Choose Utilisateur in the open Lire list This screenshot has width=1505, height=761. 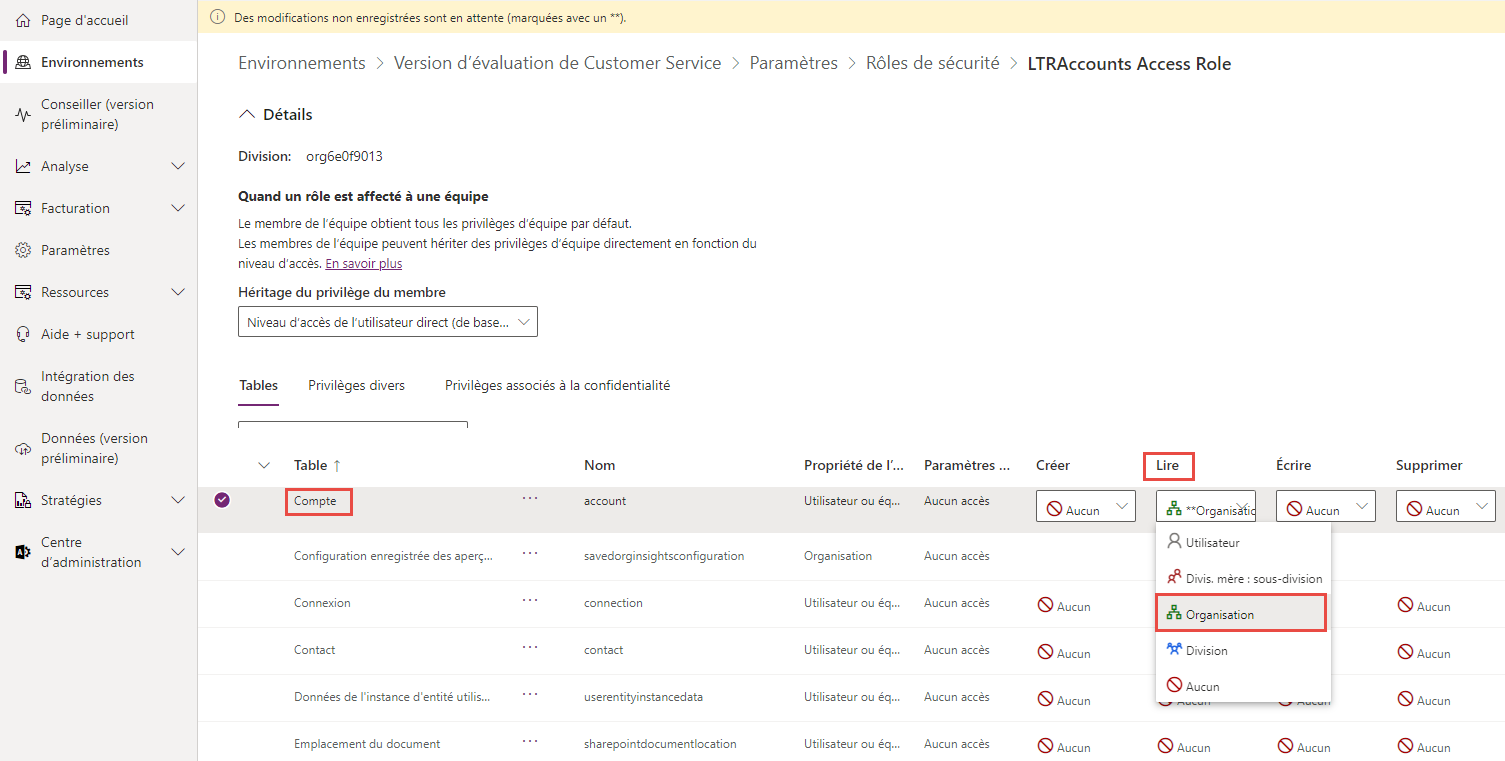[x=1244, y=543]
